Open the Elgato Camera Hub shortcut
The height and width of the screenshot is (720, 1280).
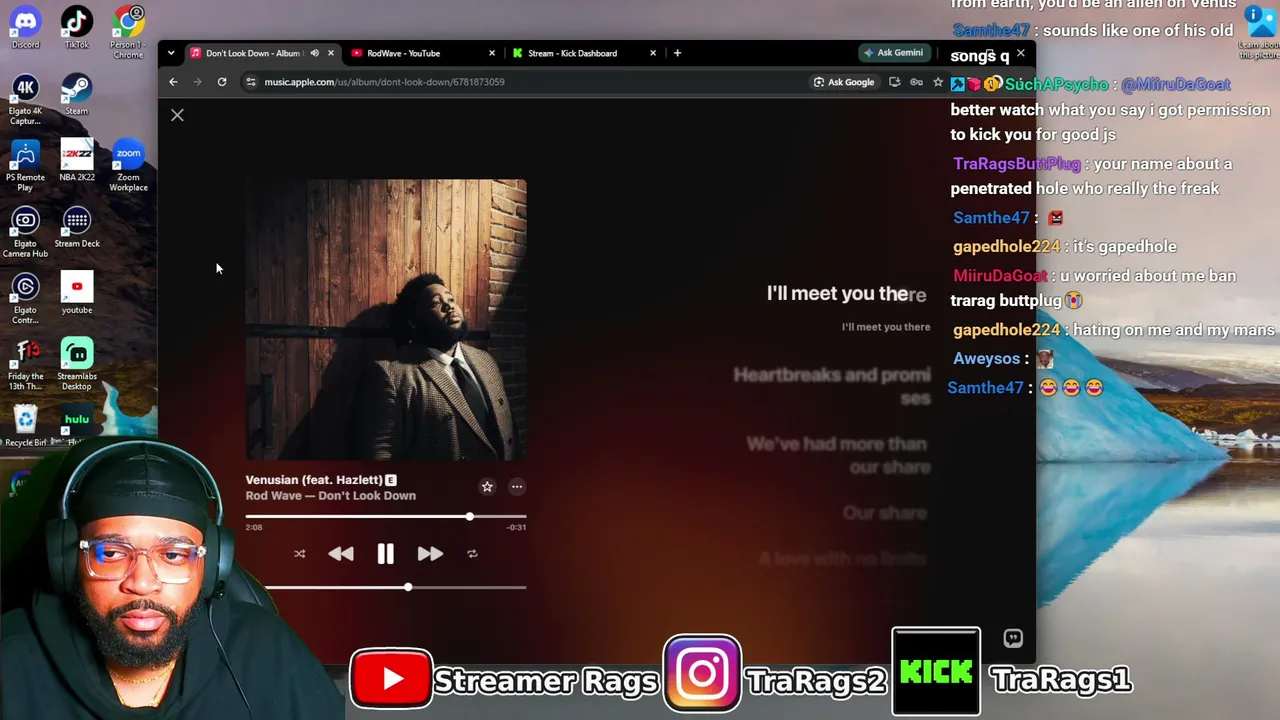click(25, 232)
